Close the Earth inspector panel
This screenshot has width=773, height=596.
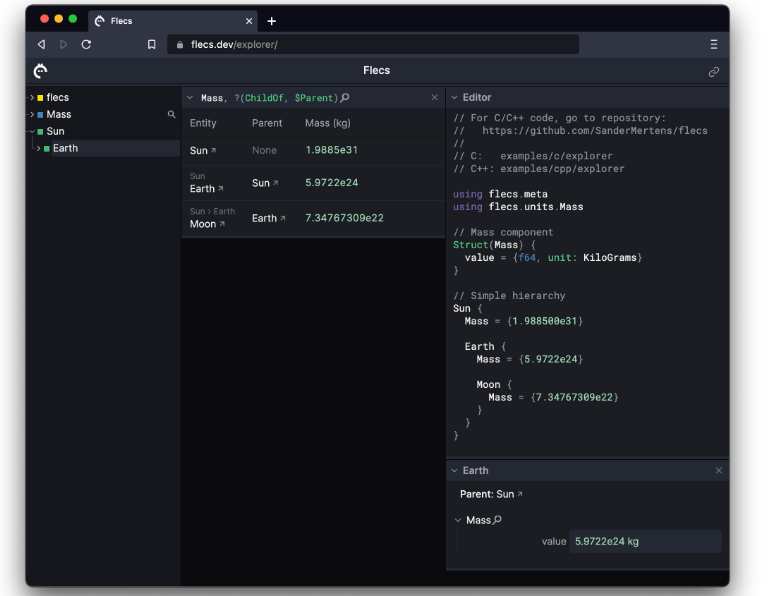point(718,470)
